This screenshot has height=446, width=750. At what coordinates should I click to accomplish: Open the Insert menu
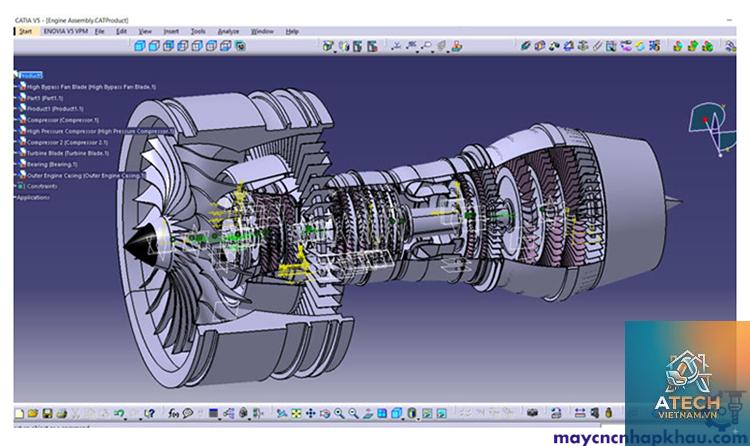click(171, 32)
